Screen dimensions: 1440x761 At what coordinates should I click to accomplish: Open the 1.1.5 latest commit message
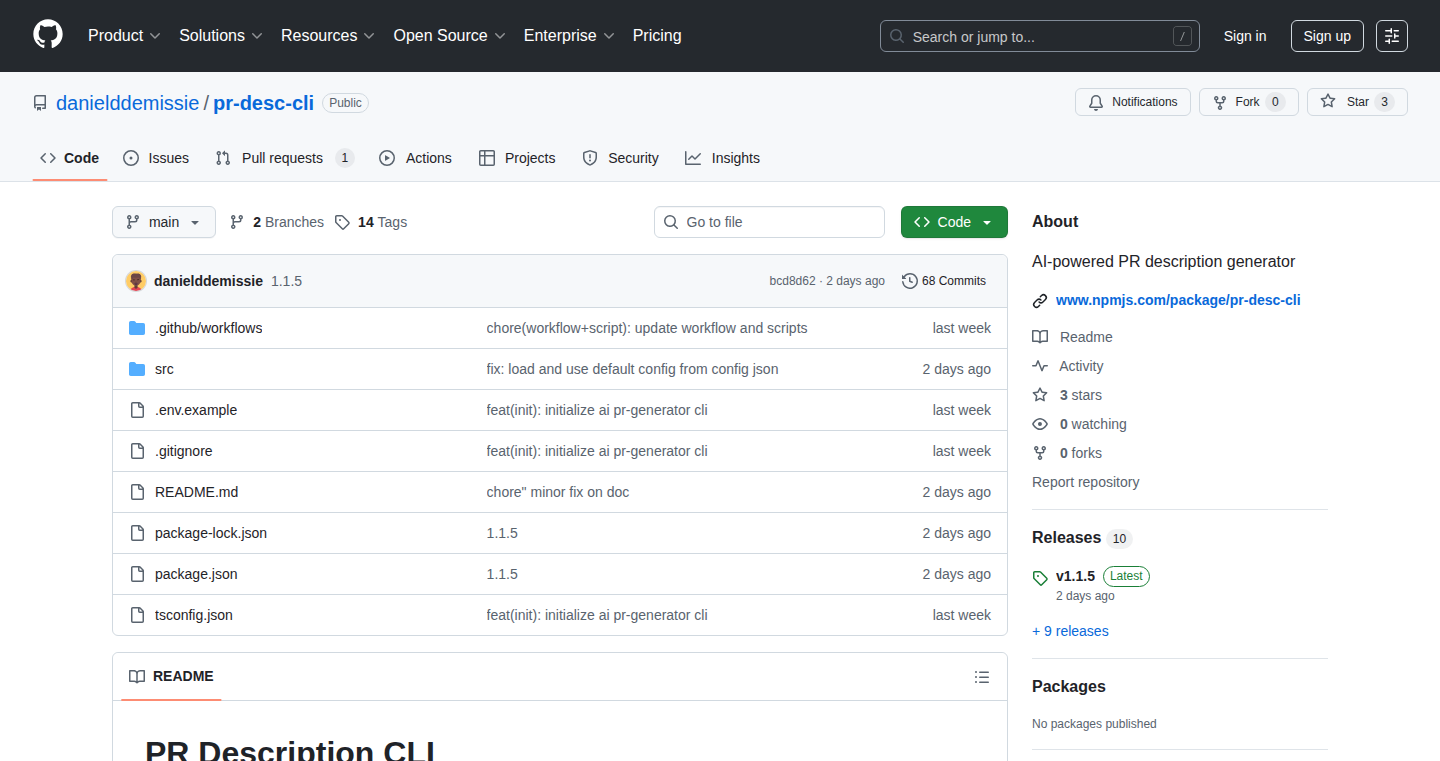click(286, 281)
